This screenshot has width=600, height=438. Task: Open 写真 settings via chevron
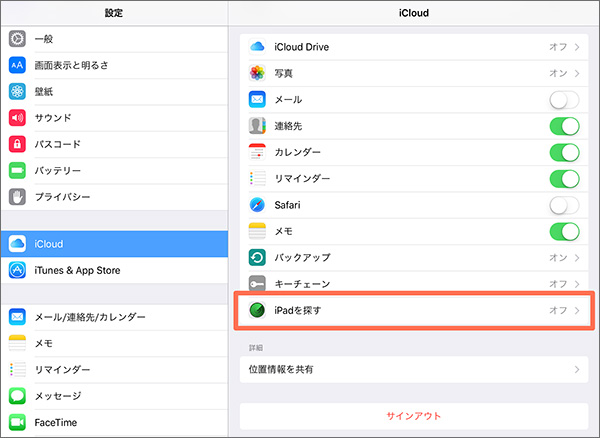point(577,73)
